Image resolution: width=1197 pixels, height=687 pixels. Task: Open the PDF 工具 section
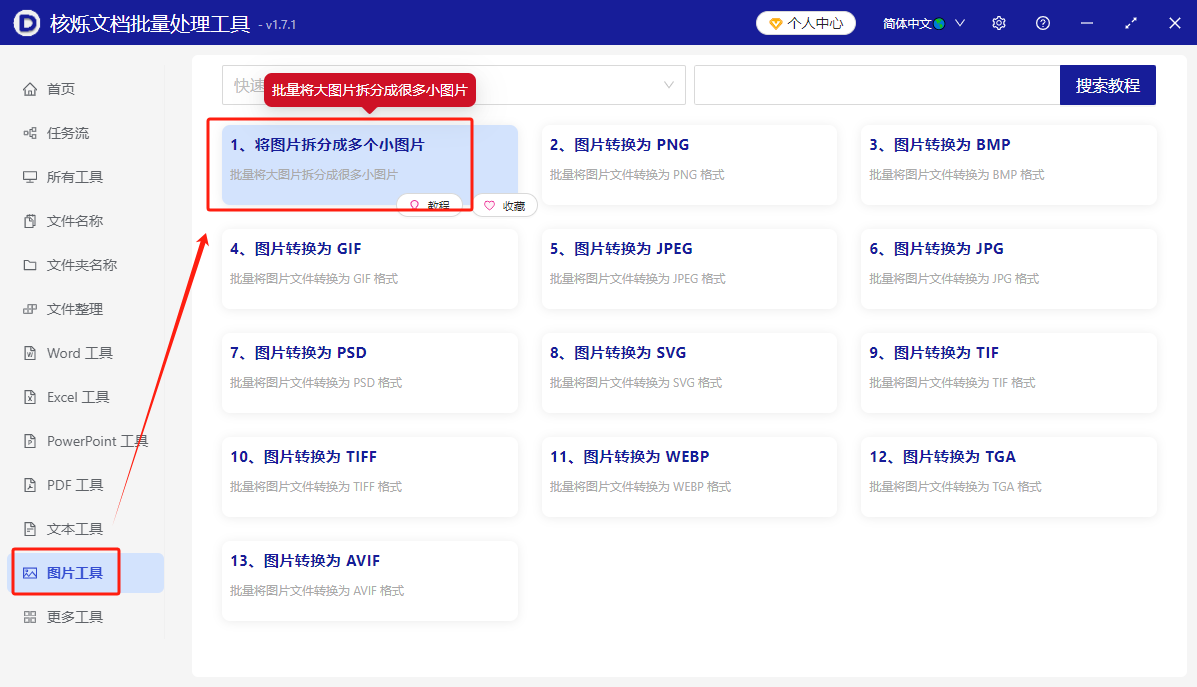coord(65,484)
